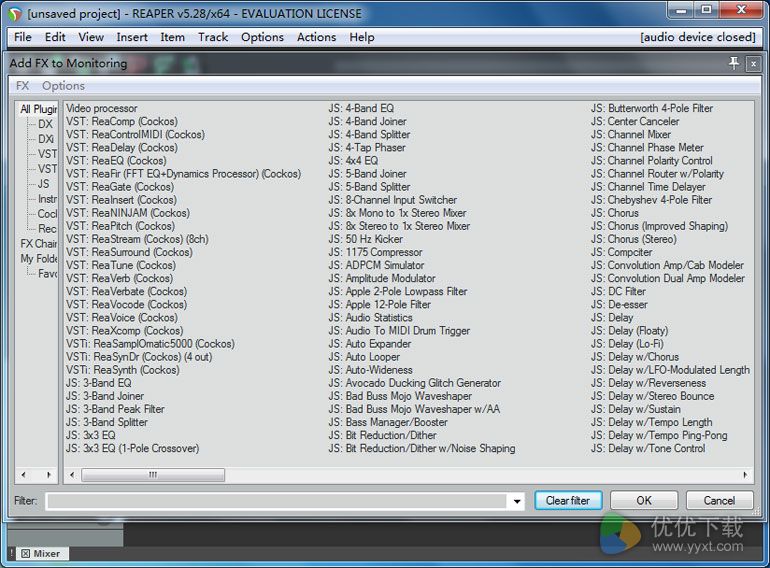Select All Plugins in the category tree

coord(38,109)
